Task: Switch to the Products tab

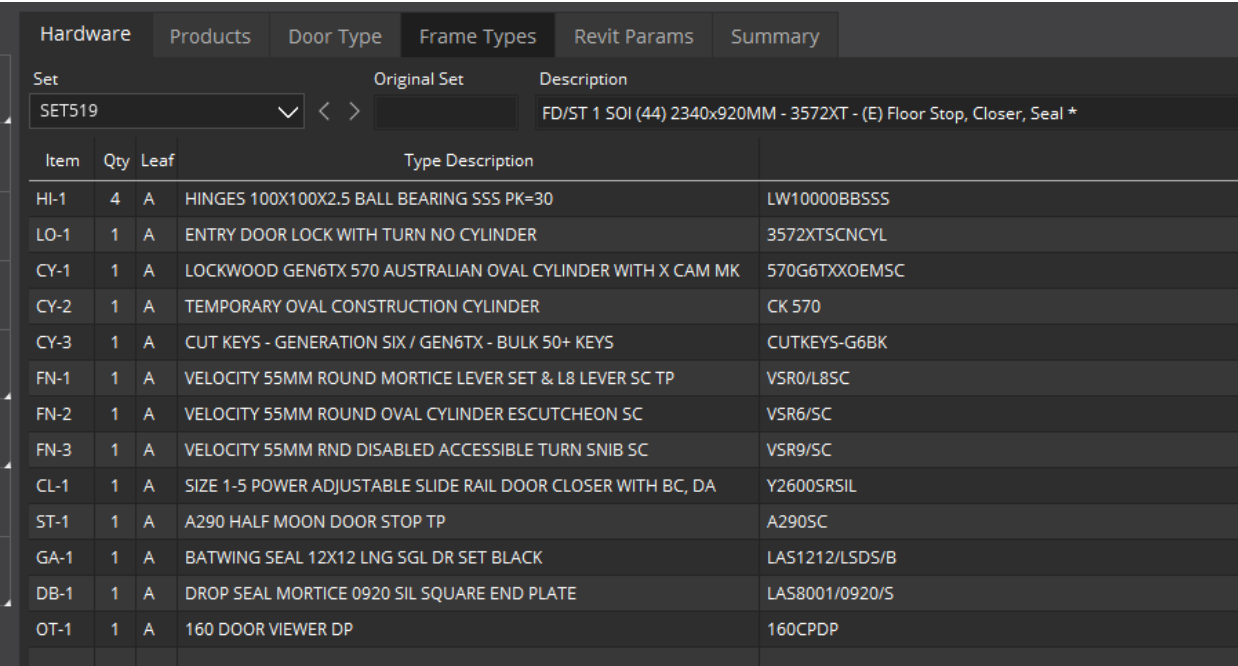Action: coord(209,35)
